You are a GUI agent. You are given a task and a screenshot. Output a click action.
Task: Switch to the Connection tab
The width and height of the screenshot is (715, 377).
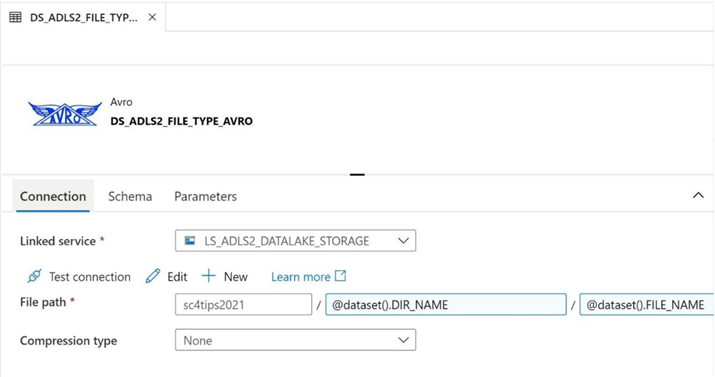[x=53, y=196]
